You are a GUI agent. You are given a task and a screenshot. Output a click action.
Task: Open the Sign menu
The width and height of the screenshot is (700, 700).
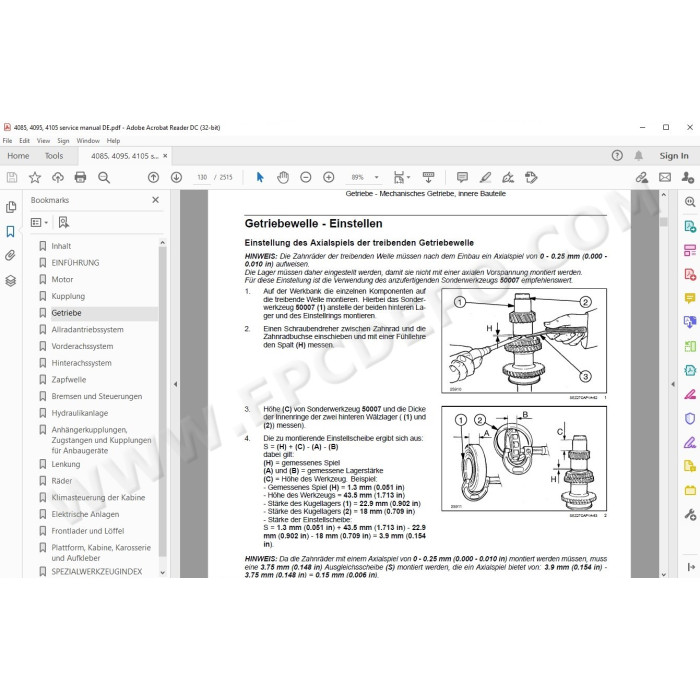coord(63,141)
